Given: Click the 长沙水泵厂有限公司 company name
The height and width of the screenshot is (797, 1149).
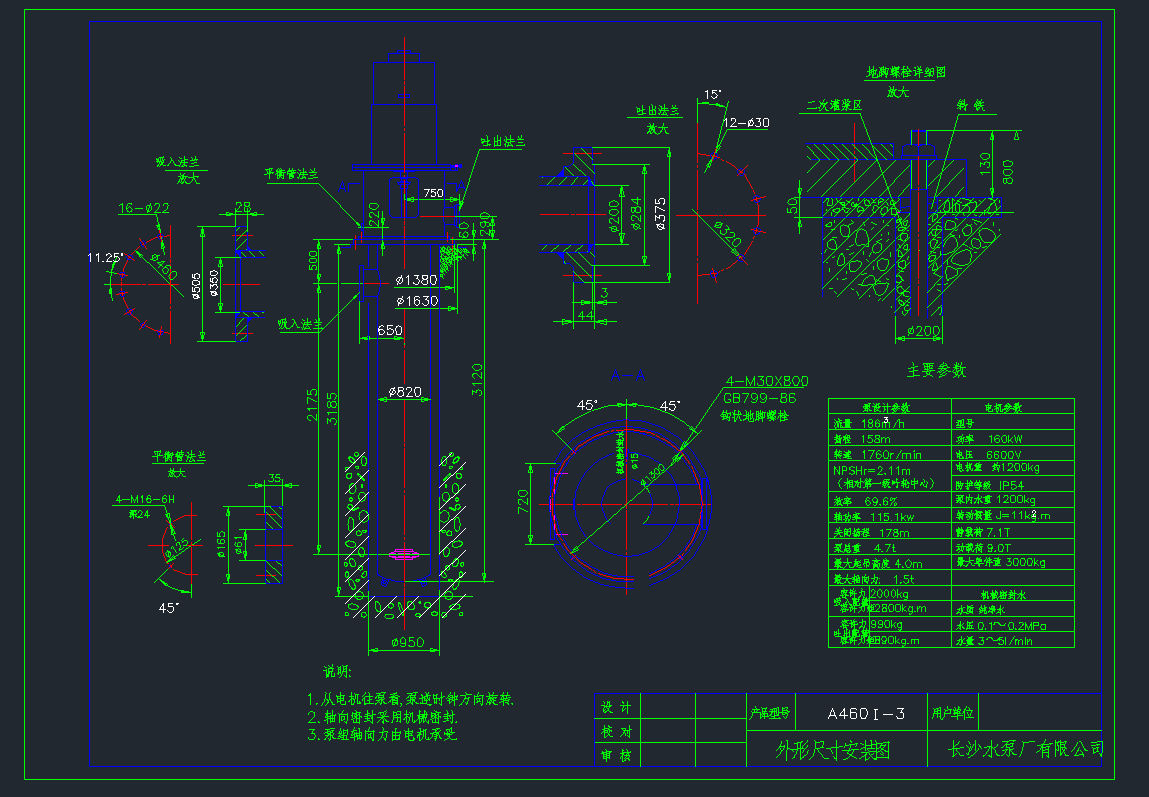Looking at the screenshot, I should pos(1025,748).
